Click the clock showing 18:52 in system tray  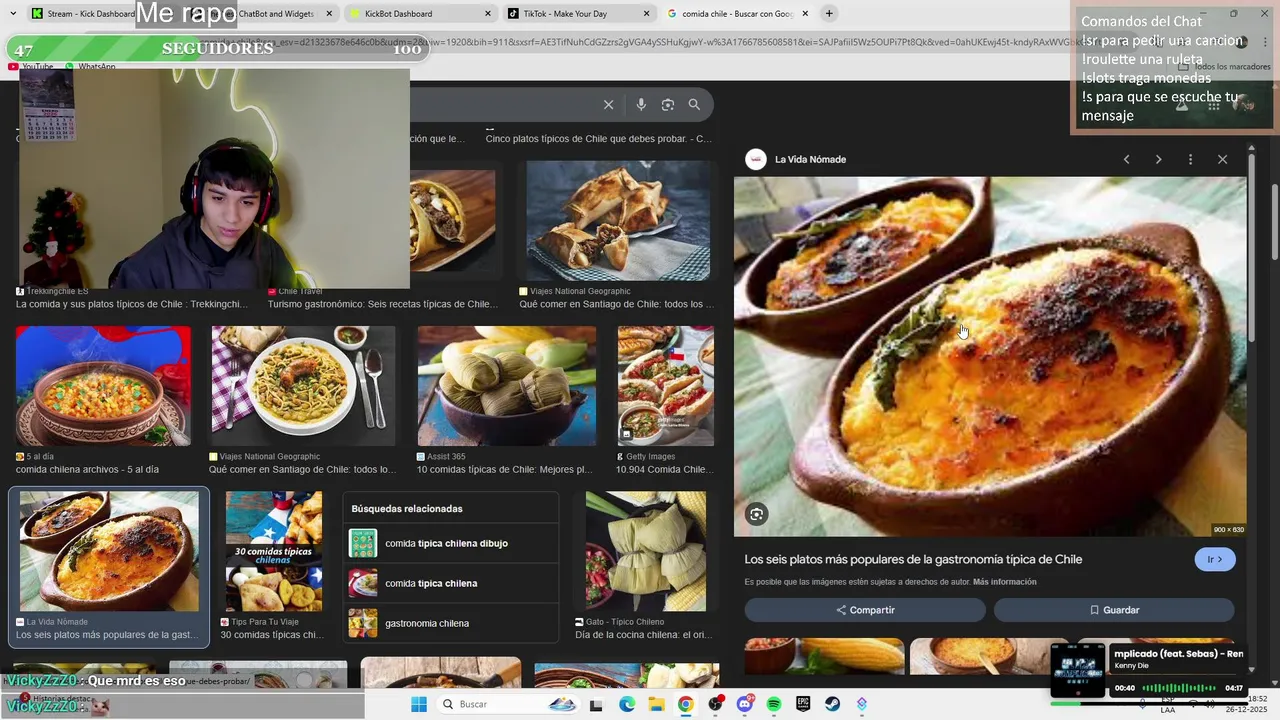coord(1257,699)
